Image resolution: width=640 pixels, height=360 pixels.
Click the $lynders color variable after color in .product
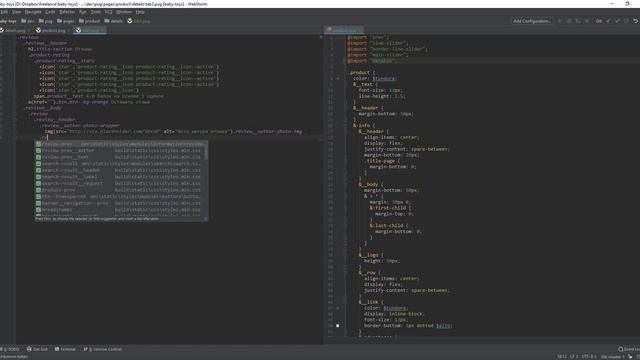[384, 78]
